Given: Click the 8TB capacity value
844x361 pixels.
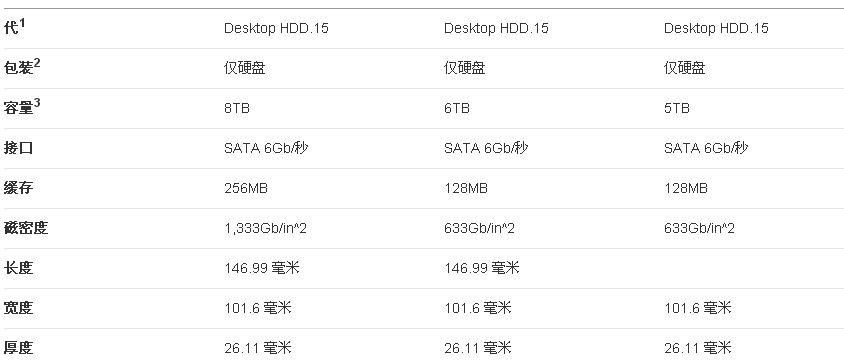Looking at the screenshot, I should [237, 108].
